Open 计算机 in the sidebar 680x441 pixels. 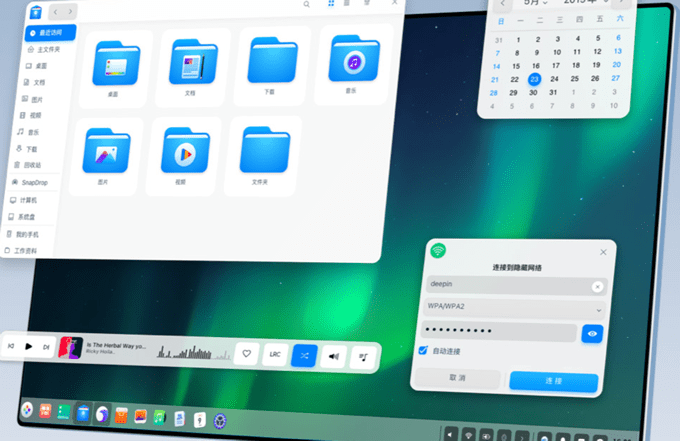pos(23,200)
